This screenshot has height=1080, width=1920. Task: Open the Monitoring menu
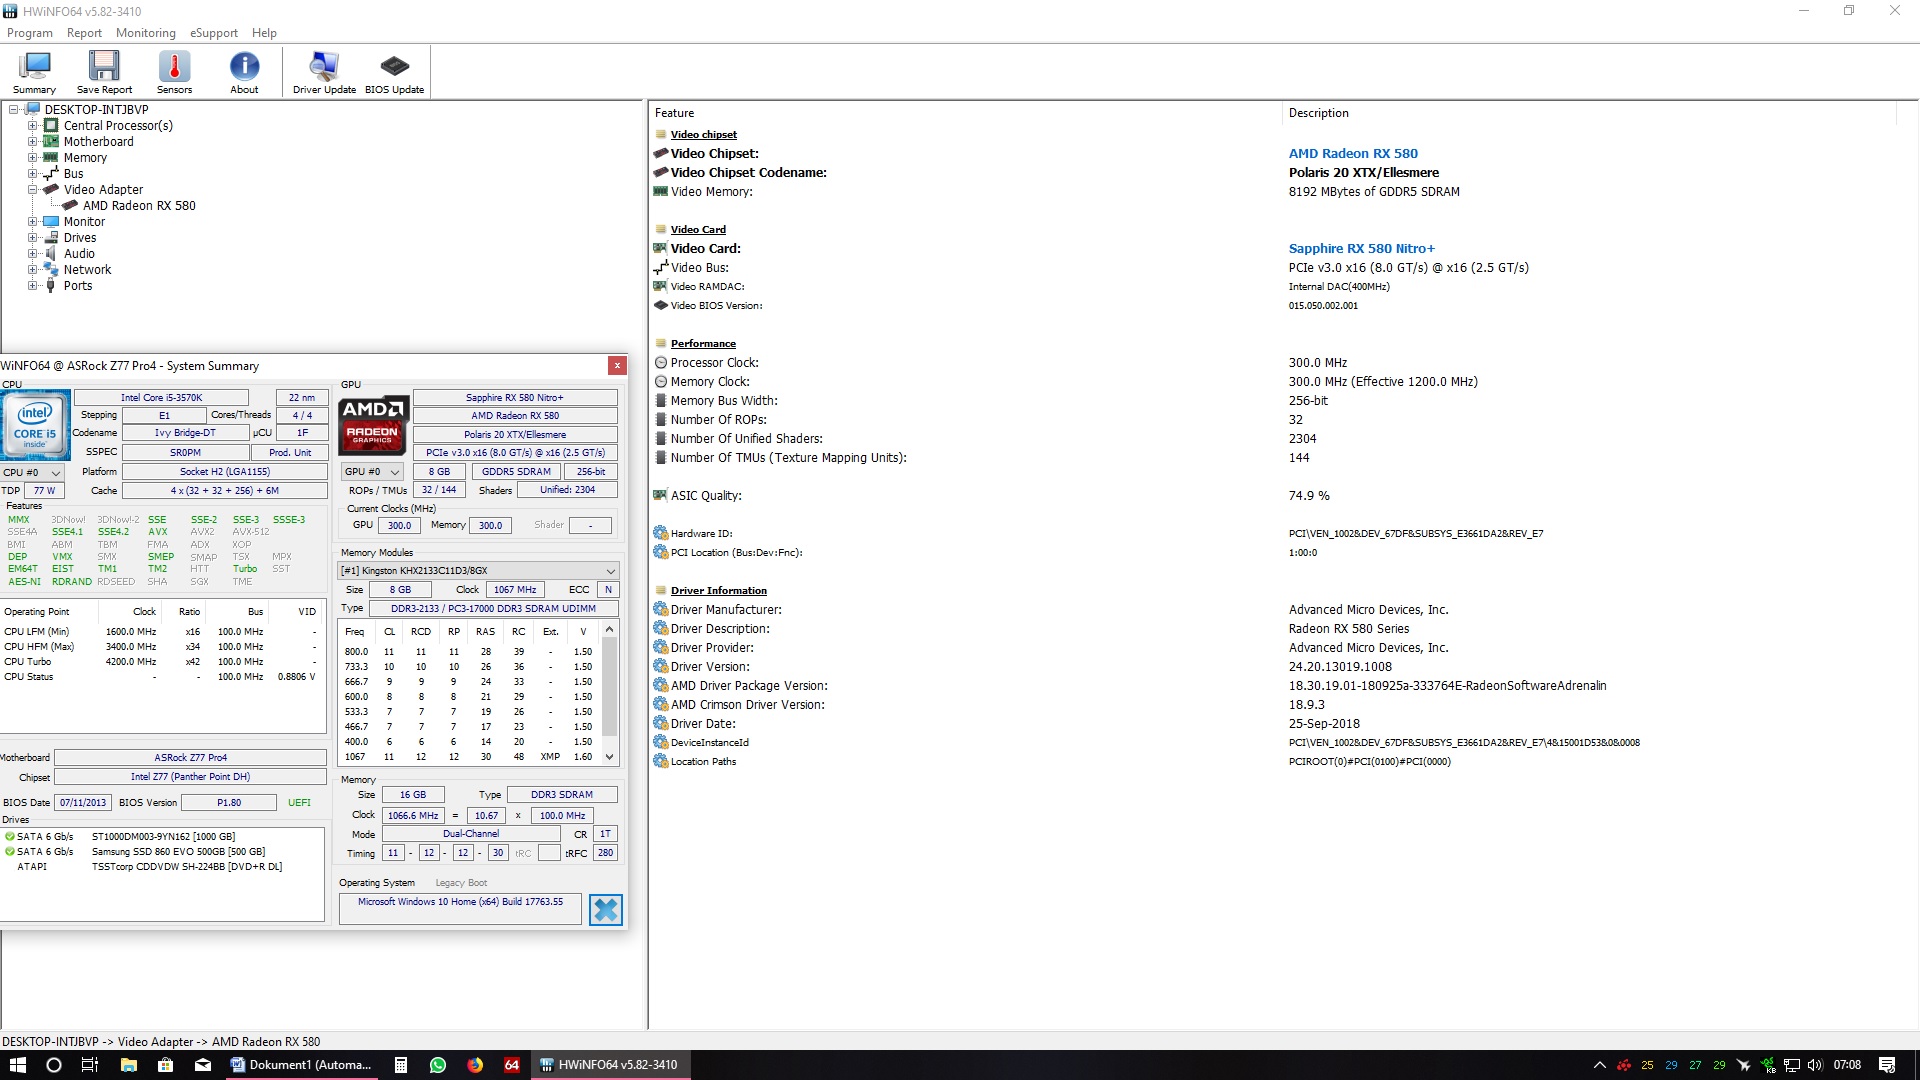click(145, 33)
